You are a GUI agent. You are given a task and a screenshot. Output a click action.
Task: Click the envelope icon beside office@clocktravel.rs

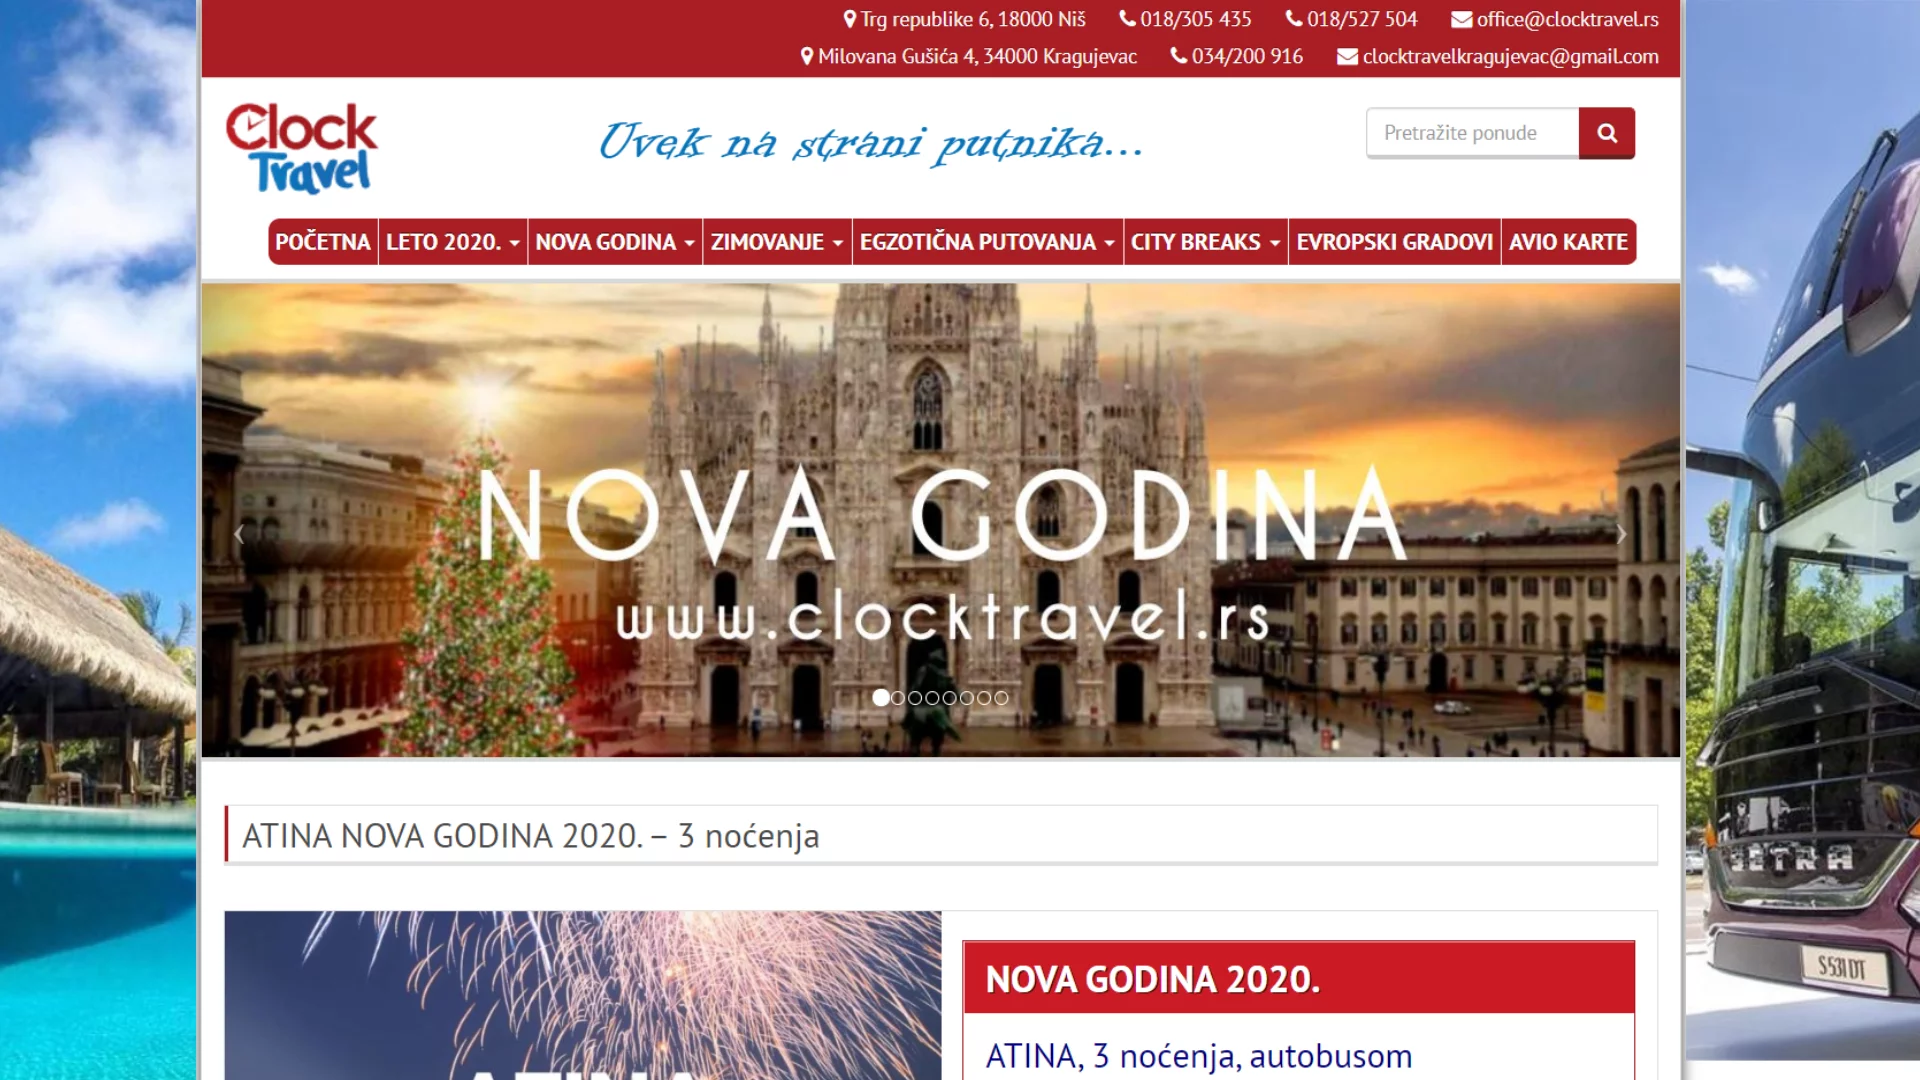(x=1461, y=19)
